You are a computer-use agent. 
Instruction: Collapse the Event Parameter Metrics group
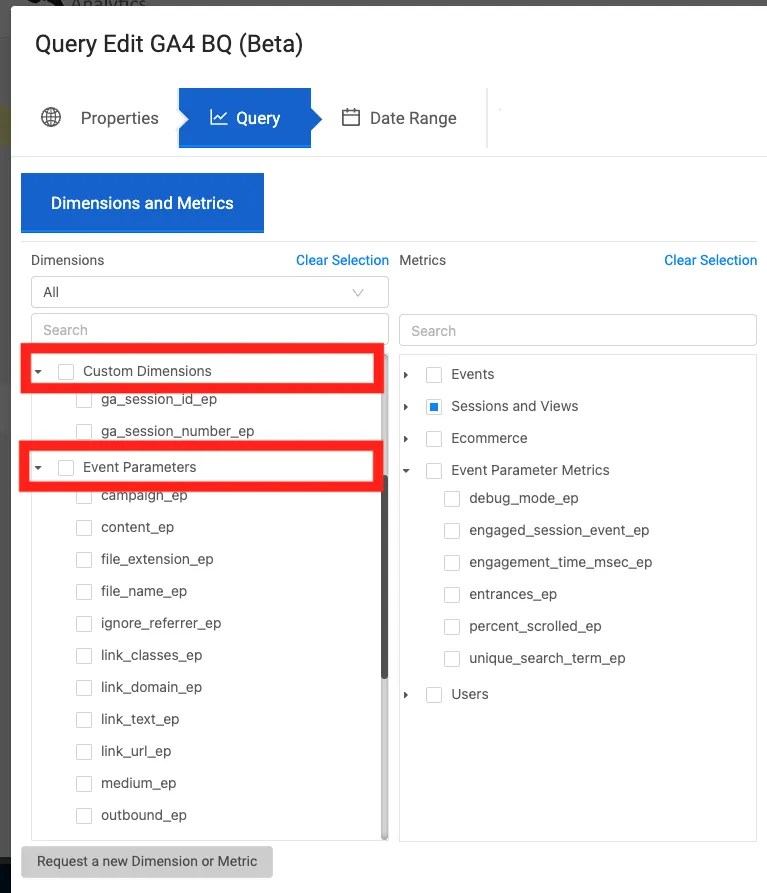point(406,470)
